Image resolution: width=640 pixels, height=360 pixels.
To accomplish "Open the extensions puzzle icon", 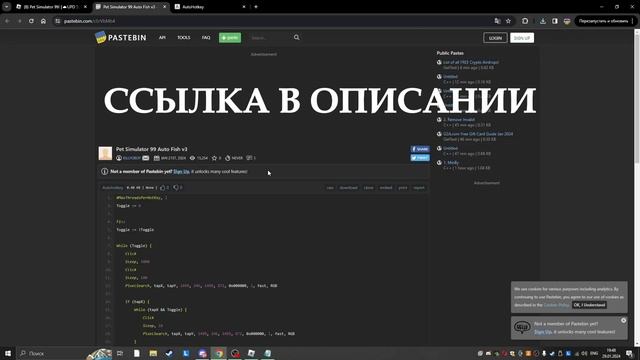I will click(525, 21).
